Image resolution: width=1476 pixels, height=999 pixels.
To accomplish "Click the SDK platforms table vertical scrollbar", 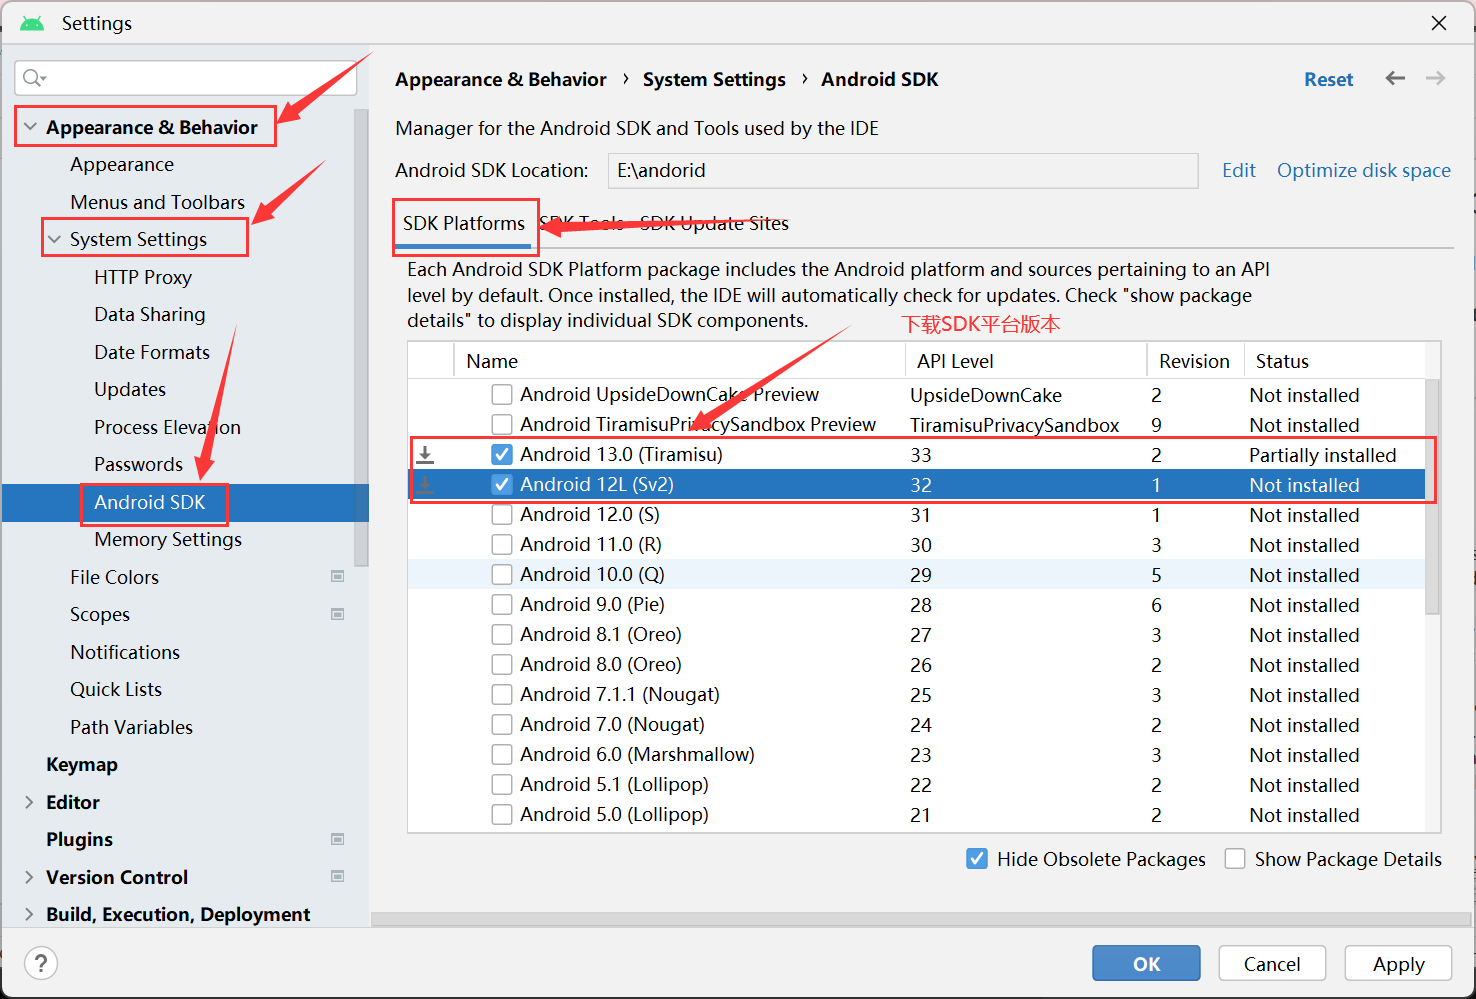I will tap(1432, 497).
